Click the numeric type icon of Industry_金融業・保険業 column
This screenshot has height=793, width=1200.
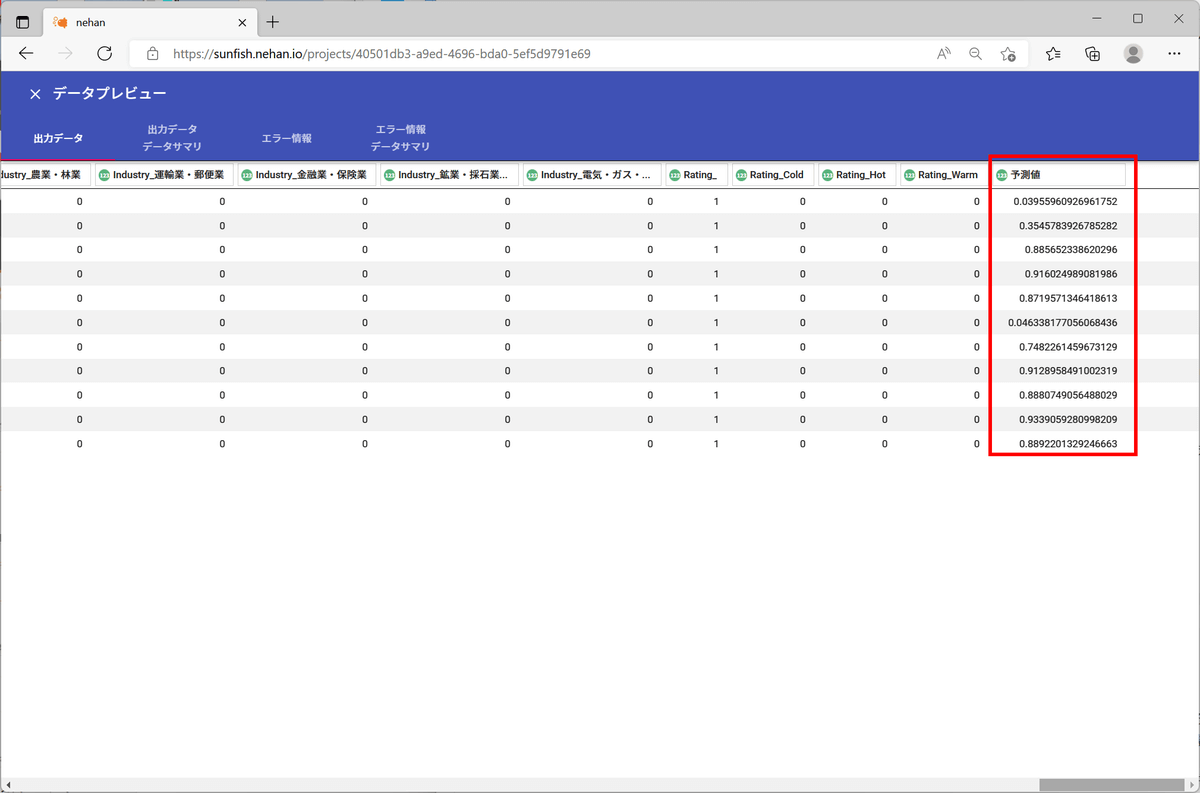coord(247,175)
